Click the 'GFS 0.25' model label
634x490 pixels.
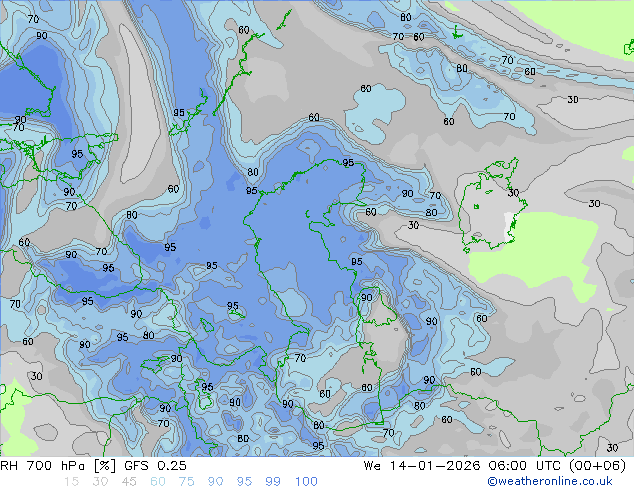(155, 466)
